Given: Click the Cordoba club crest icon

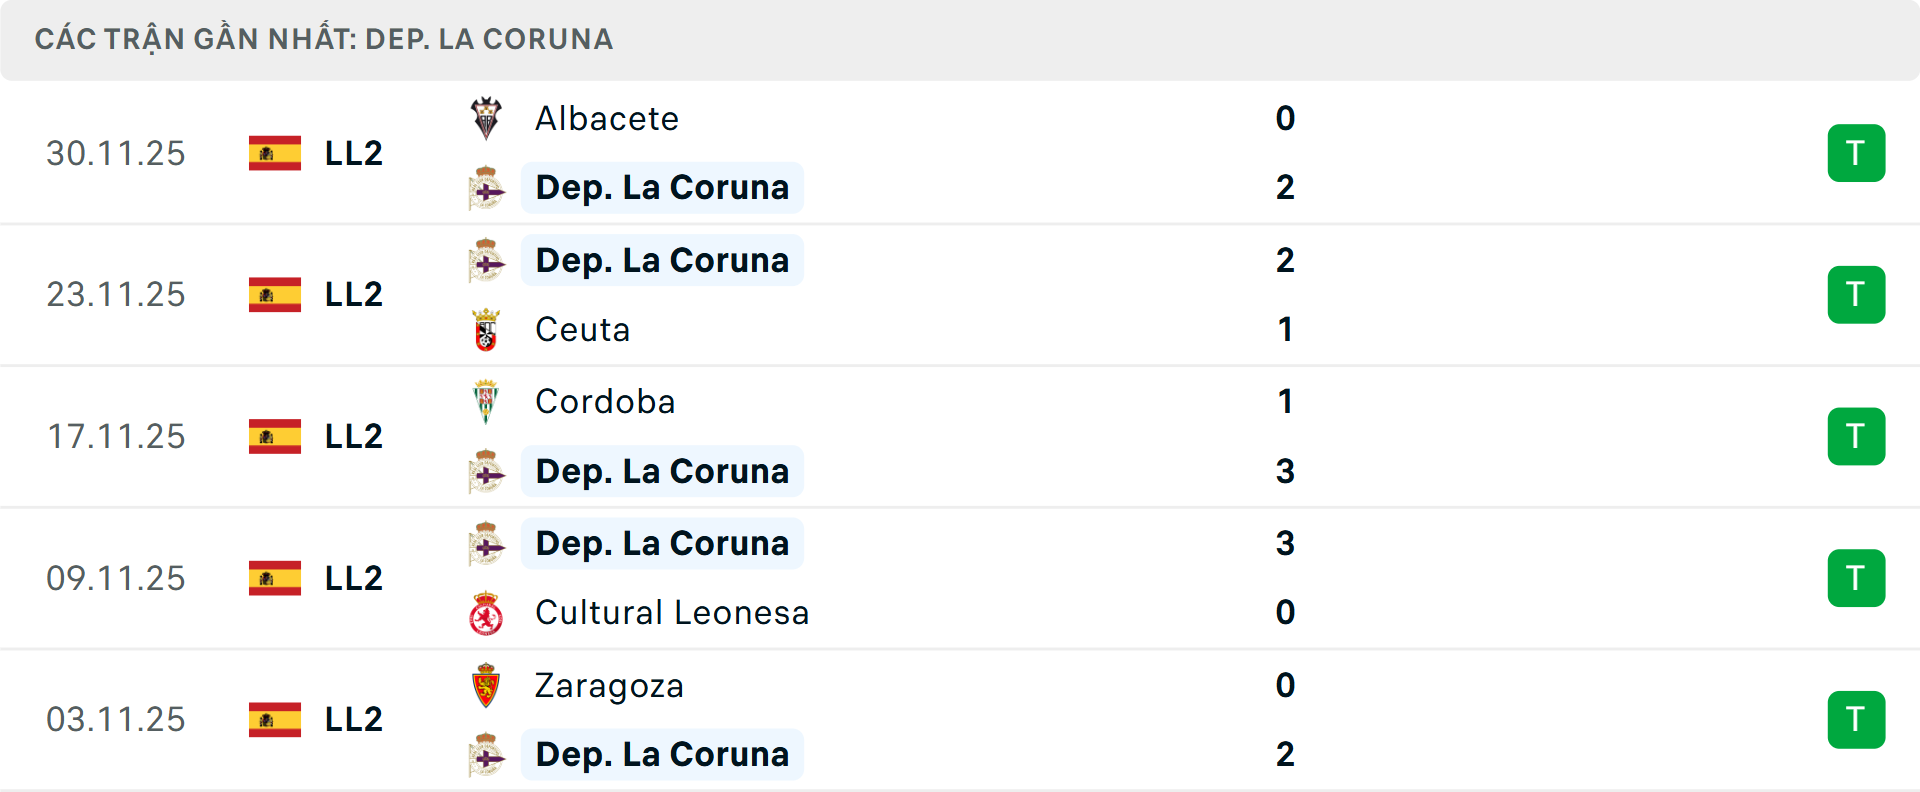Looking at the screenshot, I should (x=486, y=401).
